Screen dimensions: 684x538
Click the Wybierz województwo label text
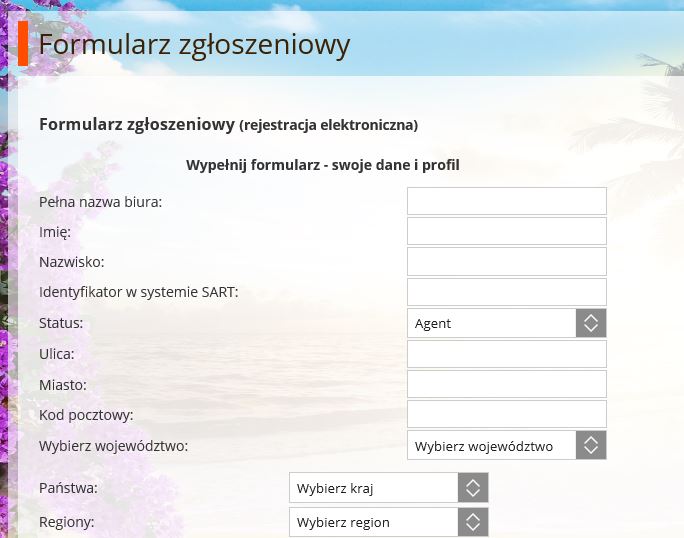point(113,446)
